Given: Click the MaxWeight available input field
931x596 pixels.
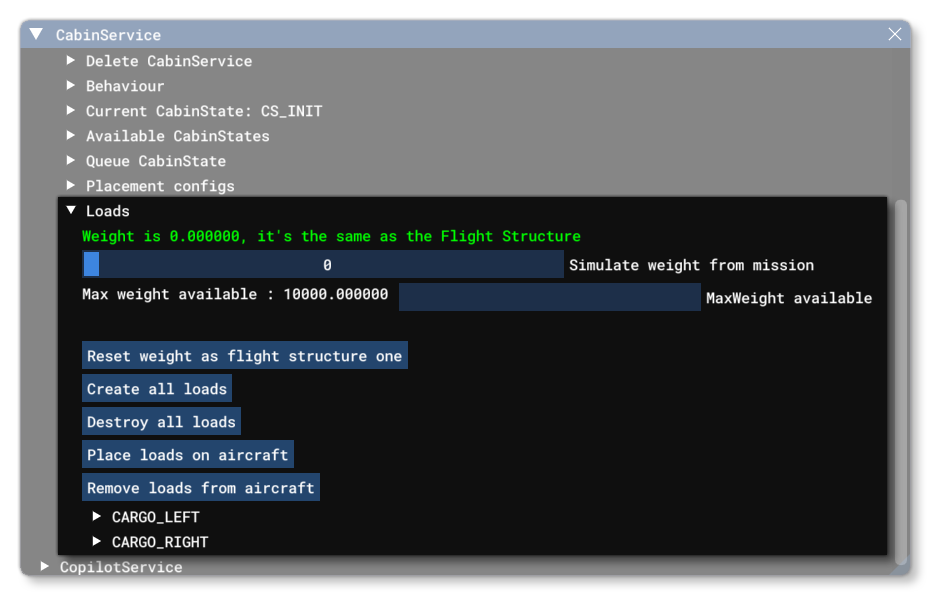Looking at the screenshot, I should click(x=549, y=297).
